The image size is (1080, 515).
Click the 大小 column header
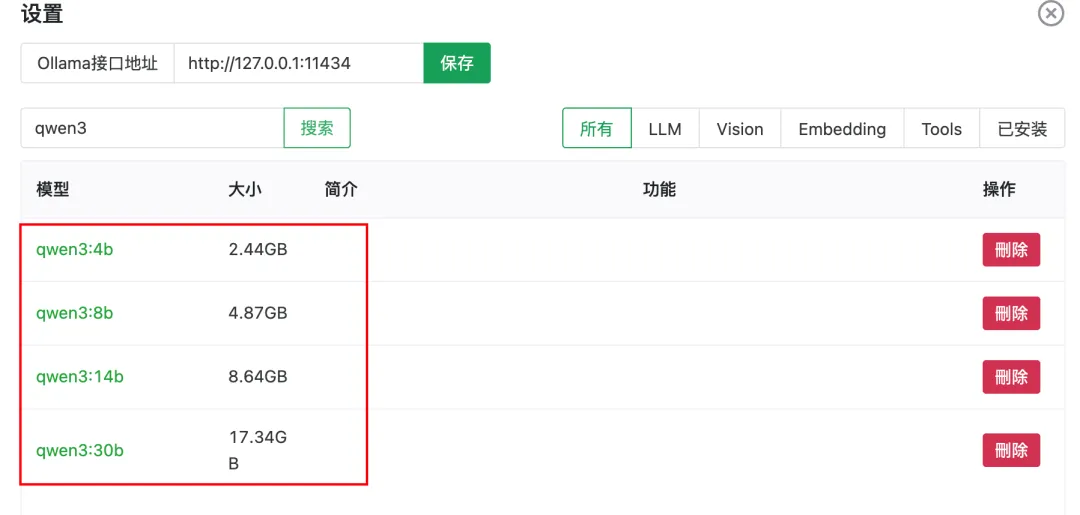tap(245, 189)
